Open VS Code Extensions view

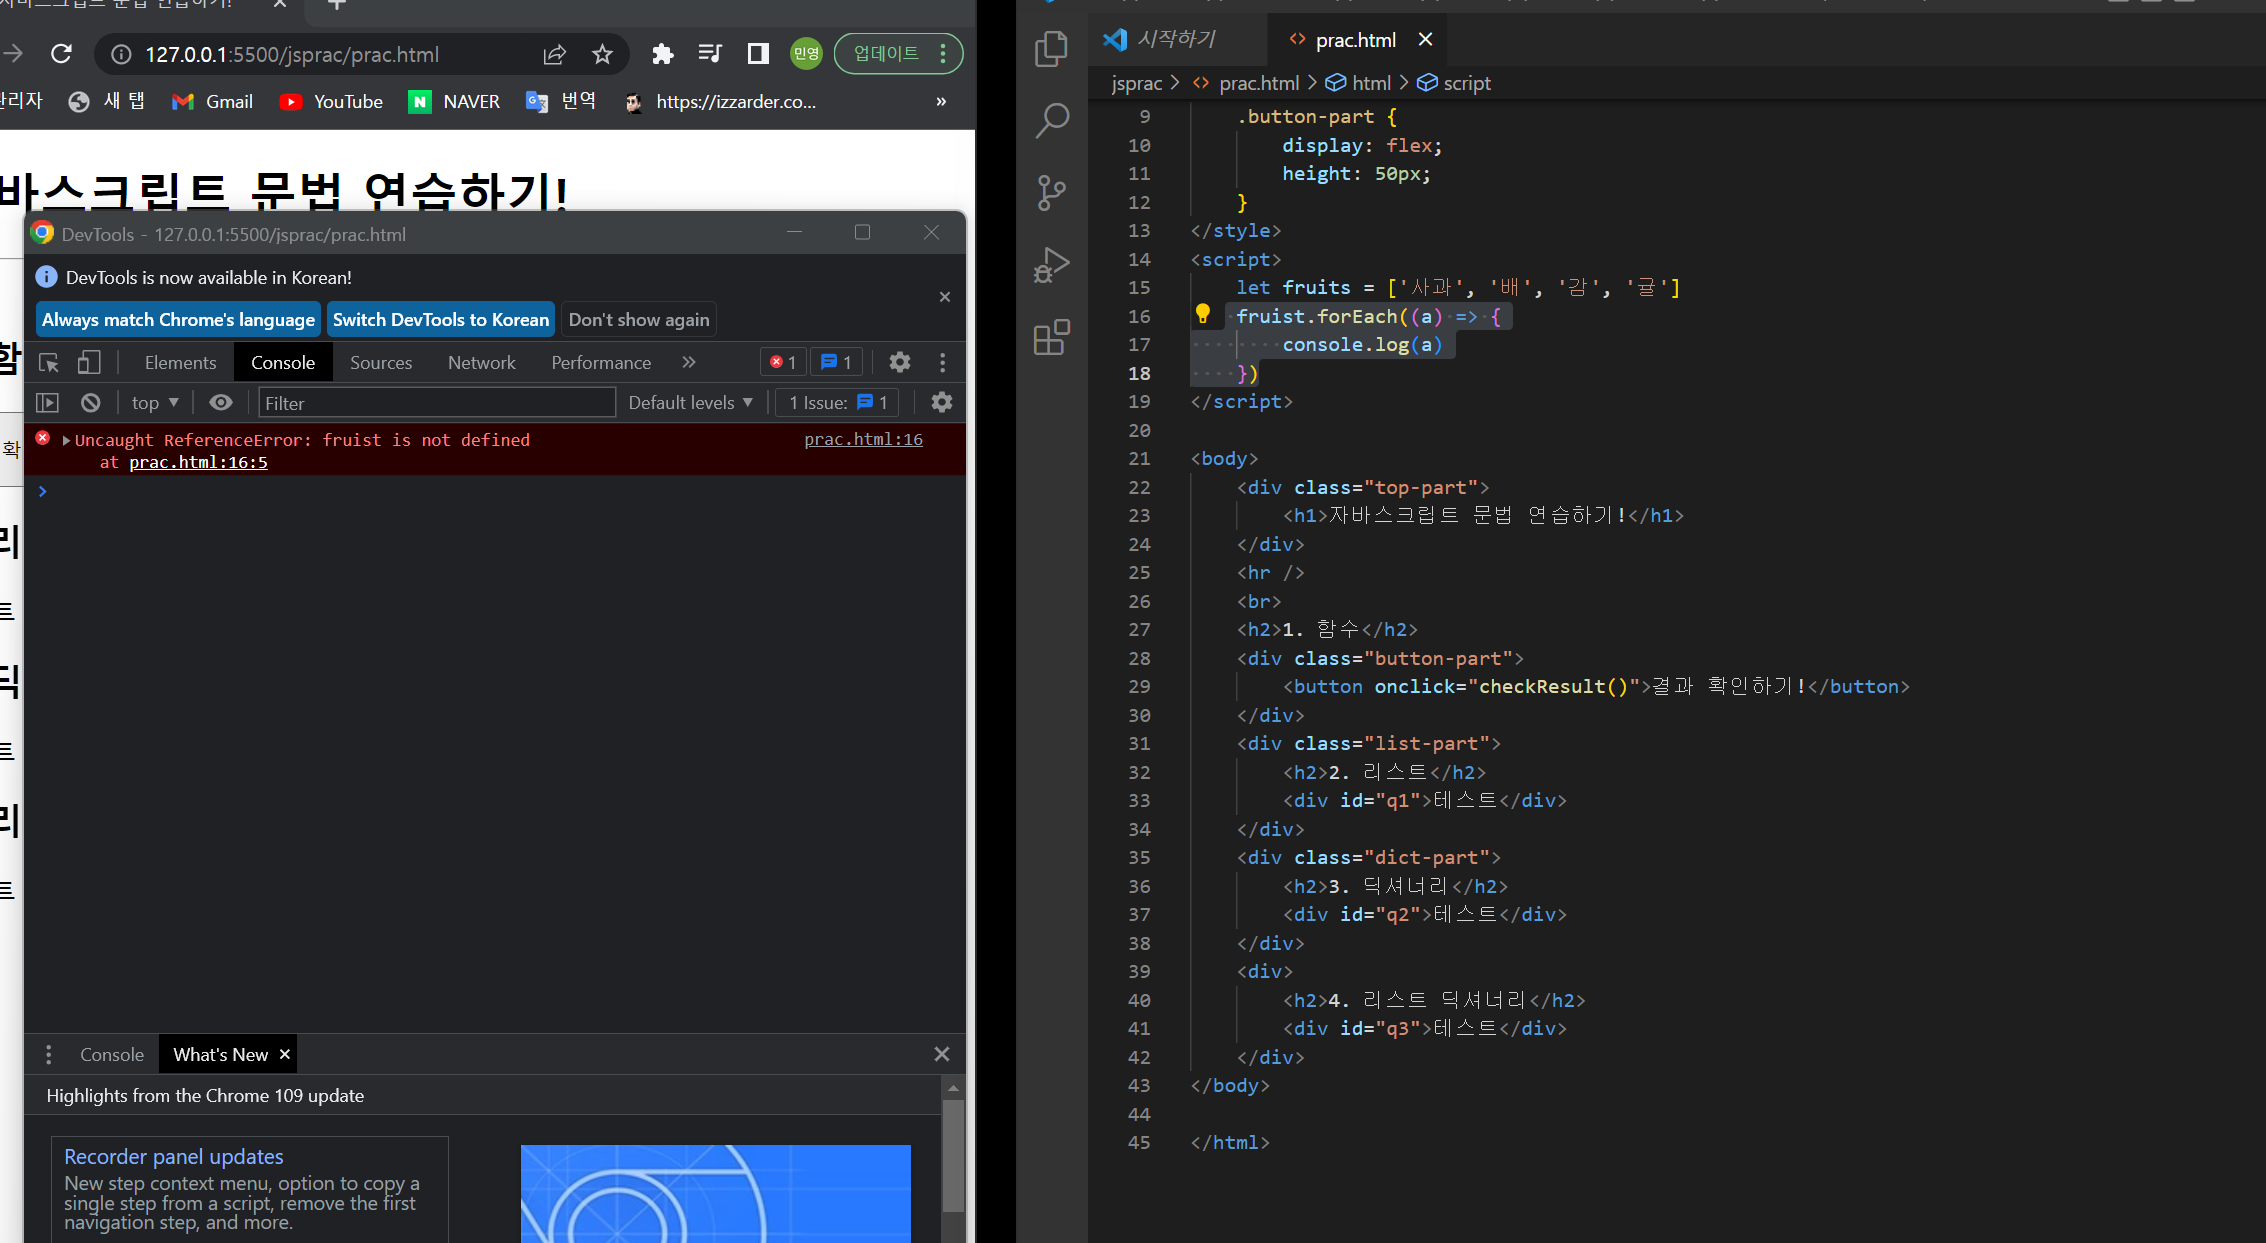coord(1052,338)
